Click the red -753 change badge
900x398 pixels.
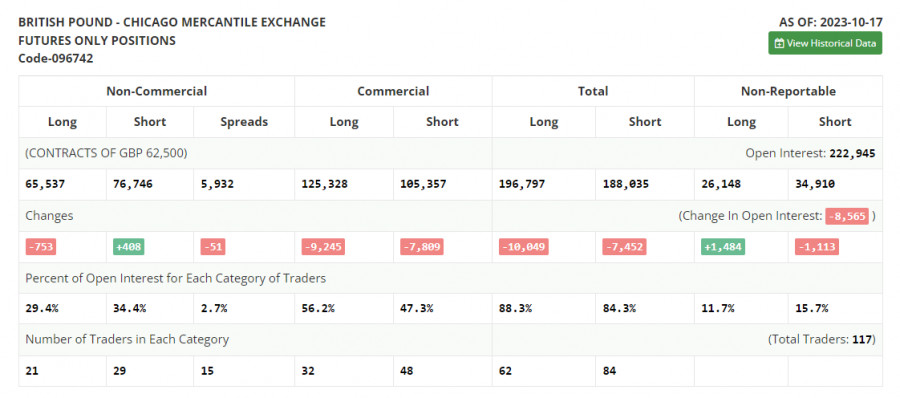tap(40, 247)
